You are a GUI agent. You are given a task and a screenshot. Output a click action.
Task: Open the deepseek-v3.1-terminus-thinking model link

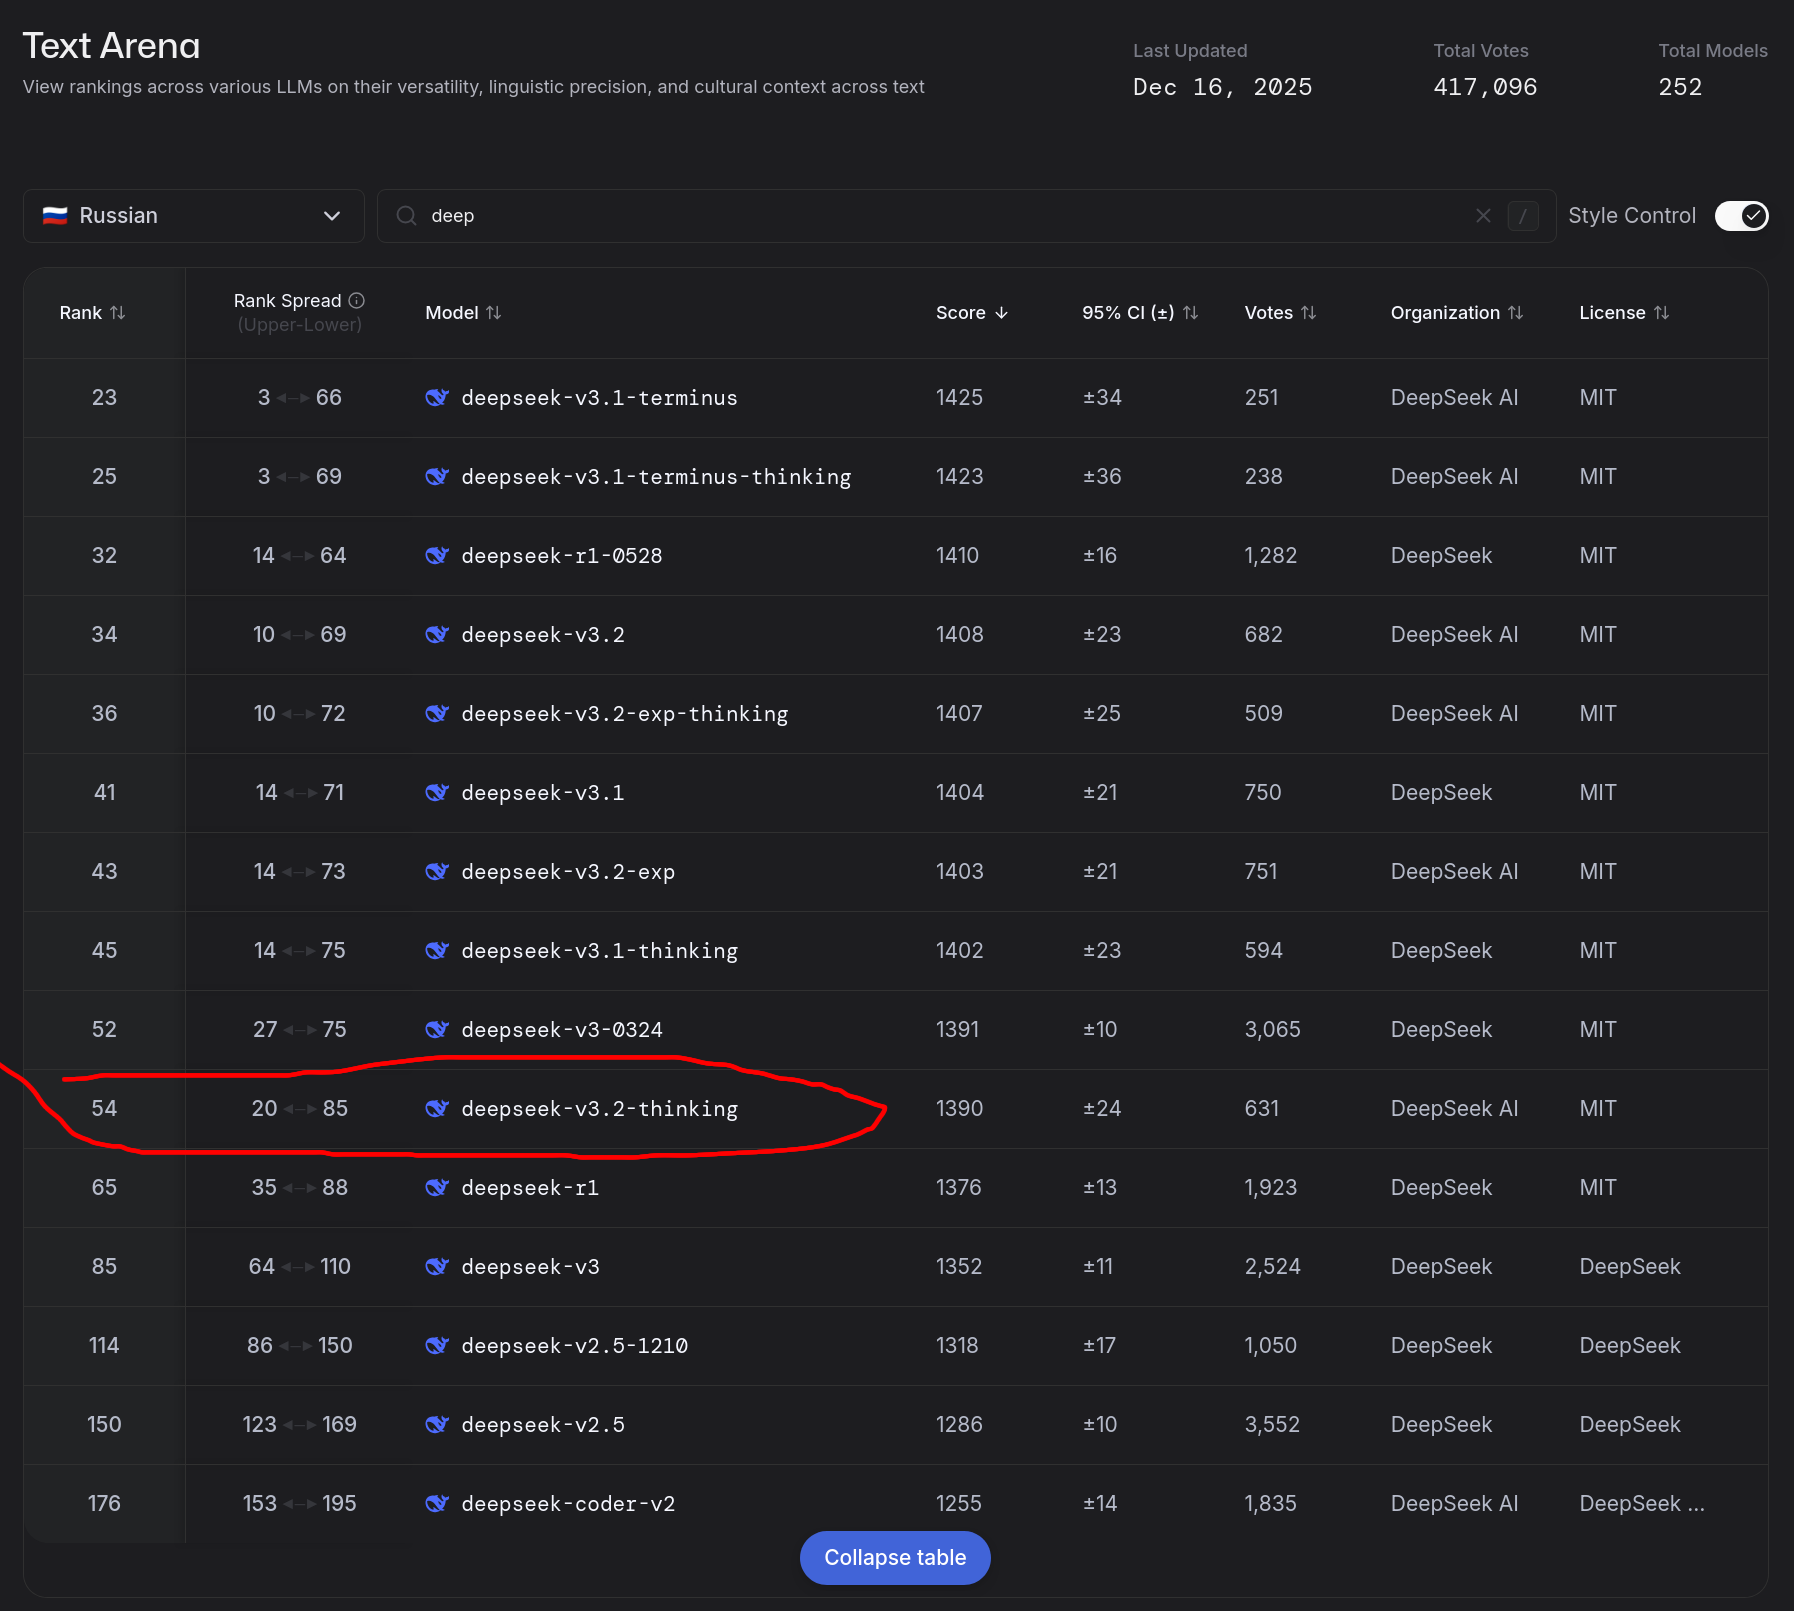pyautogui.click(x=656, y=477)
